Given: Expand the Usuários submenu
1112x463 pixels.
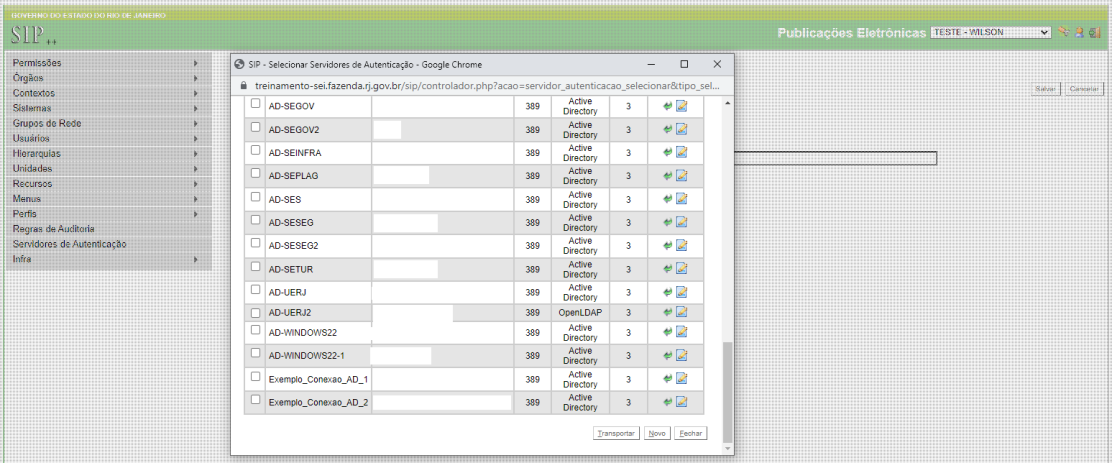Looking at the screenshot, I should tap(105, 138).
